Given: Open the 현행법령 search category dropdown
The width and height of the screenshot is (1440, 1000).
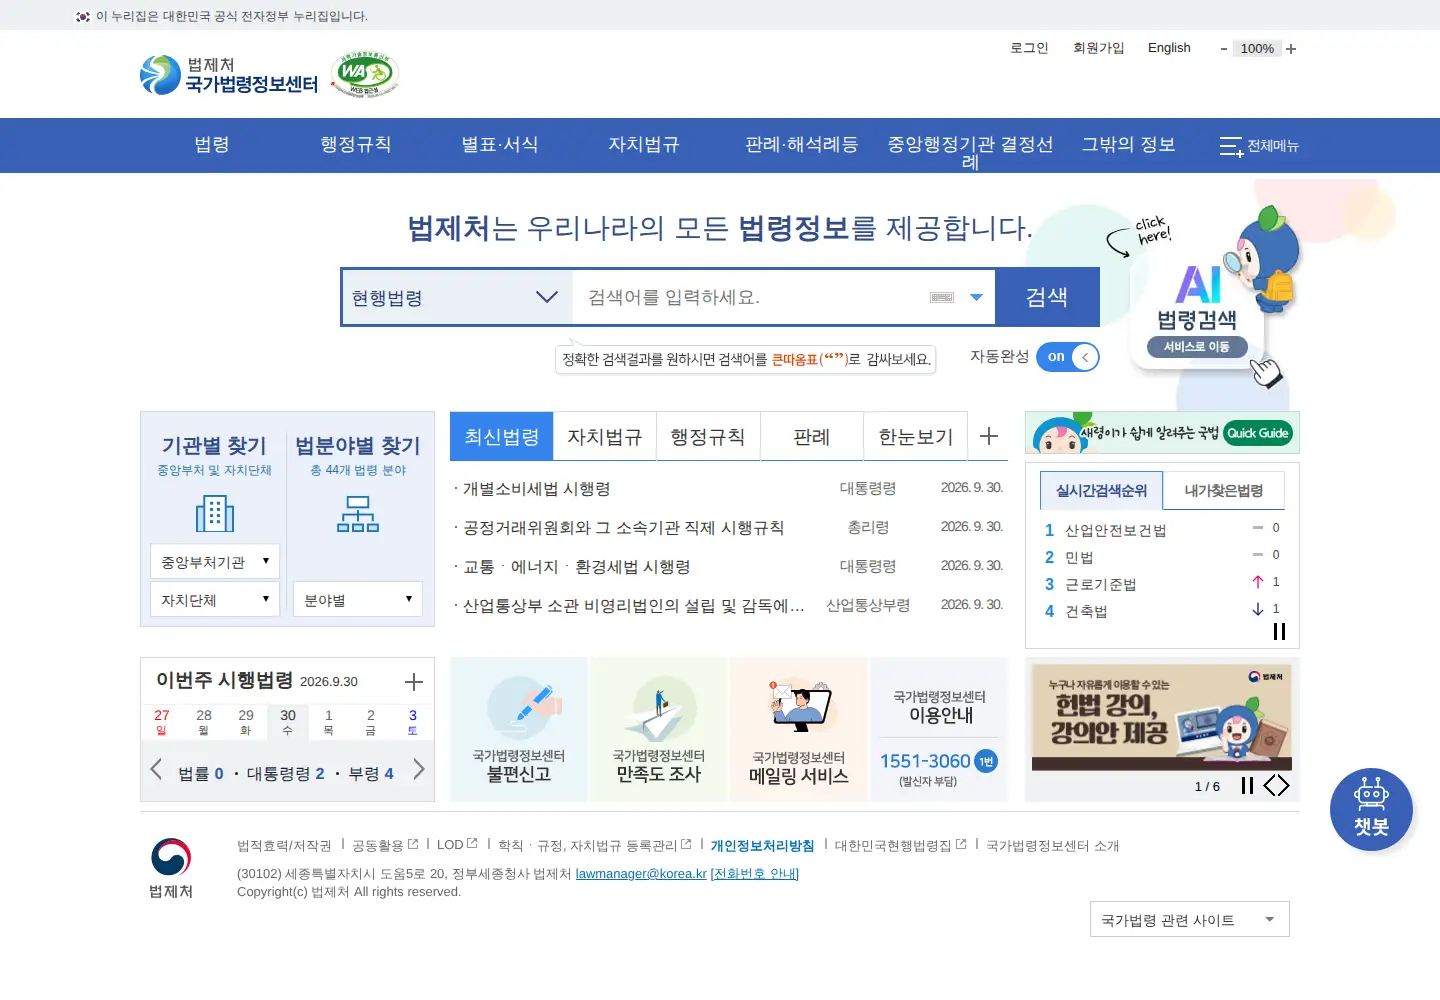Looking at the screenshot, I should point(457,297).
